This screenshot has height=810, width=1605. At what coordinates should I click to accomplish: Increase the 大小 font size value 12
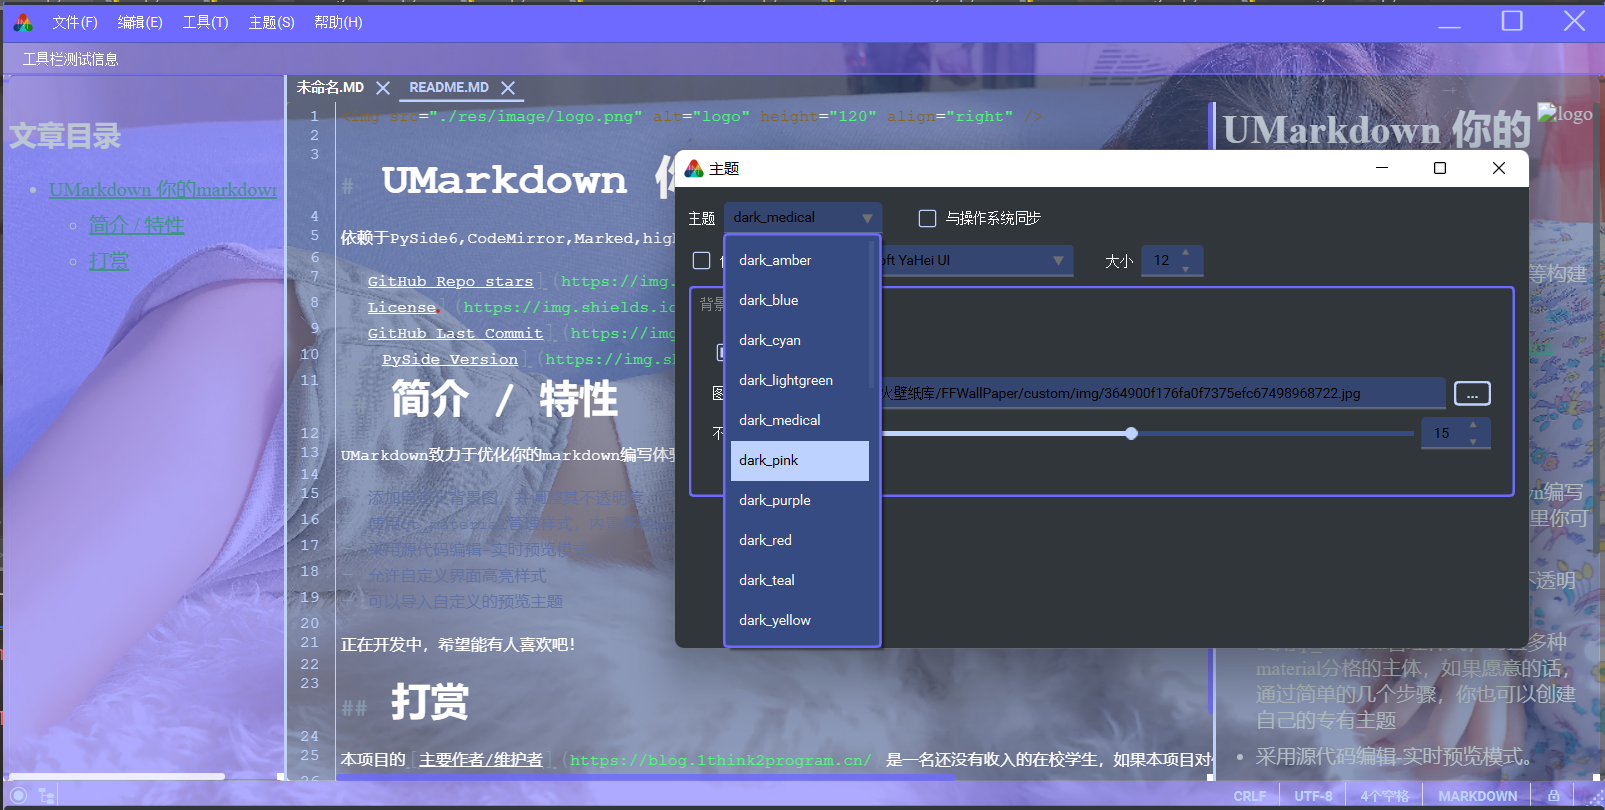coord(1186,253)
